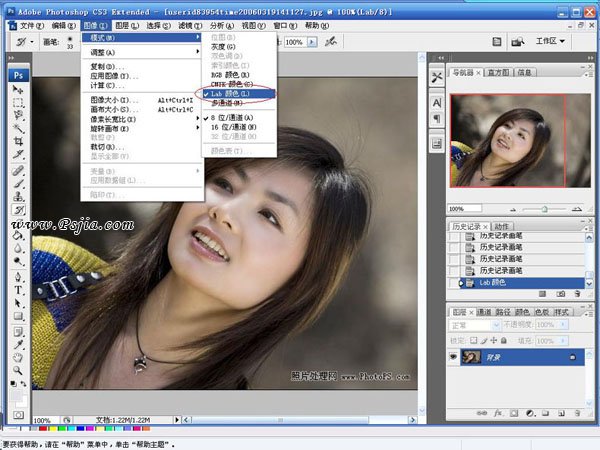Screen dimensions: 600x450
Task: Adjust Navigator zoom slider handle
Action: 545,209
